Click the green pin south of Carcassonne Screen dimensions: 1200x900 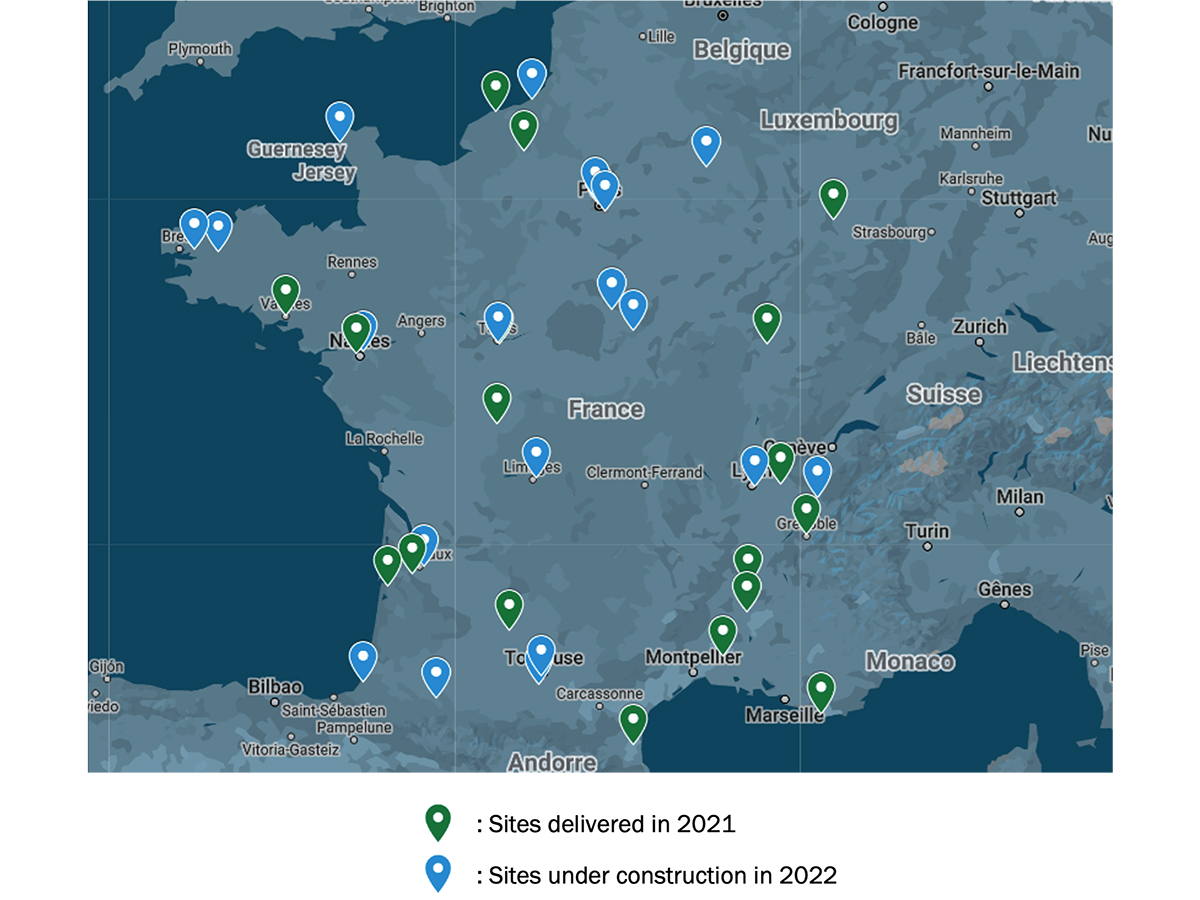pyautogui.click(x=633, y=723)
